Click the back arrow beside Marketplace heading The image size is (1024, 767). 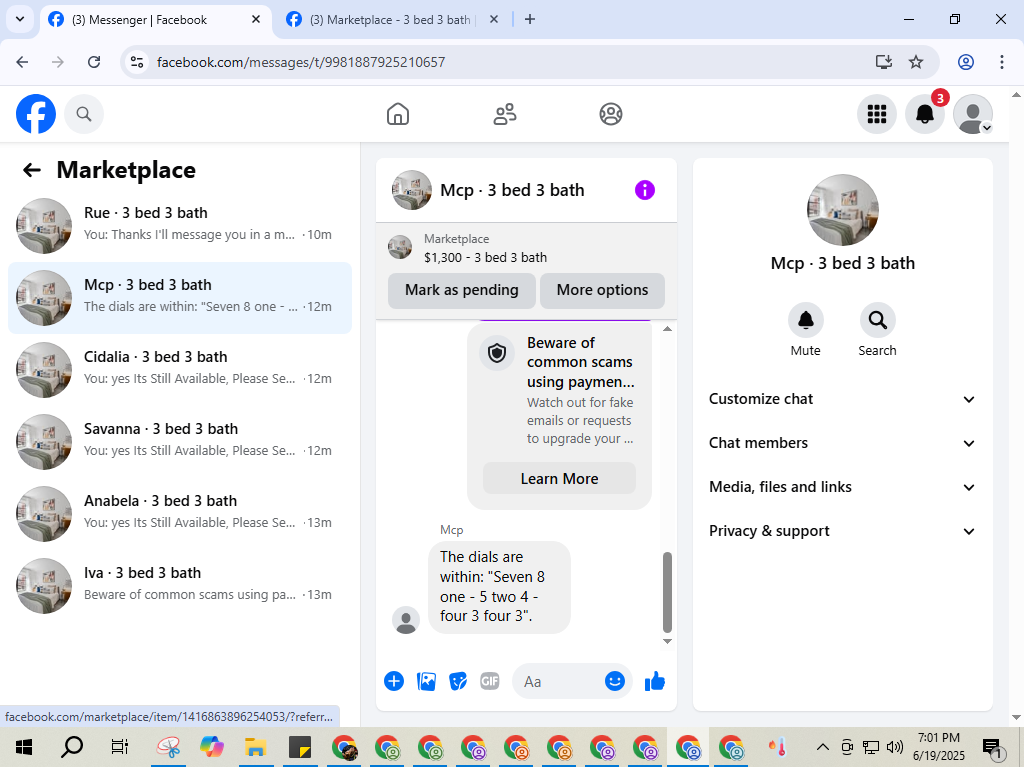click(31, 171)
